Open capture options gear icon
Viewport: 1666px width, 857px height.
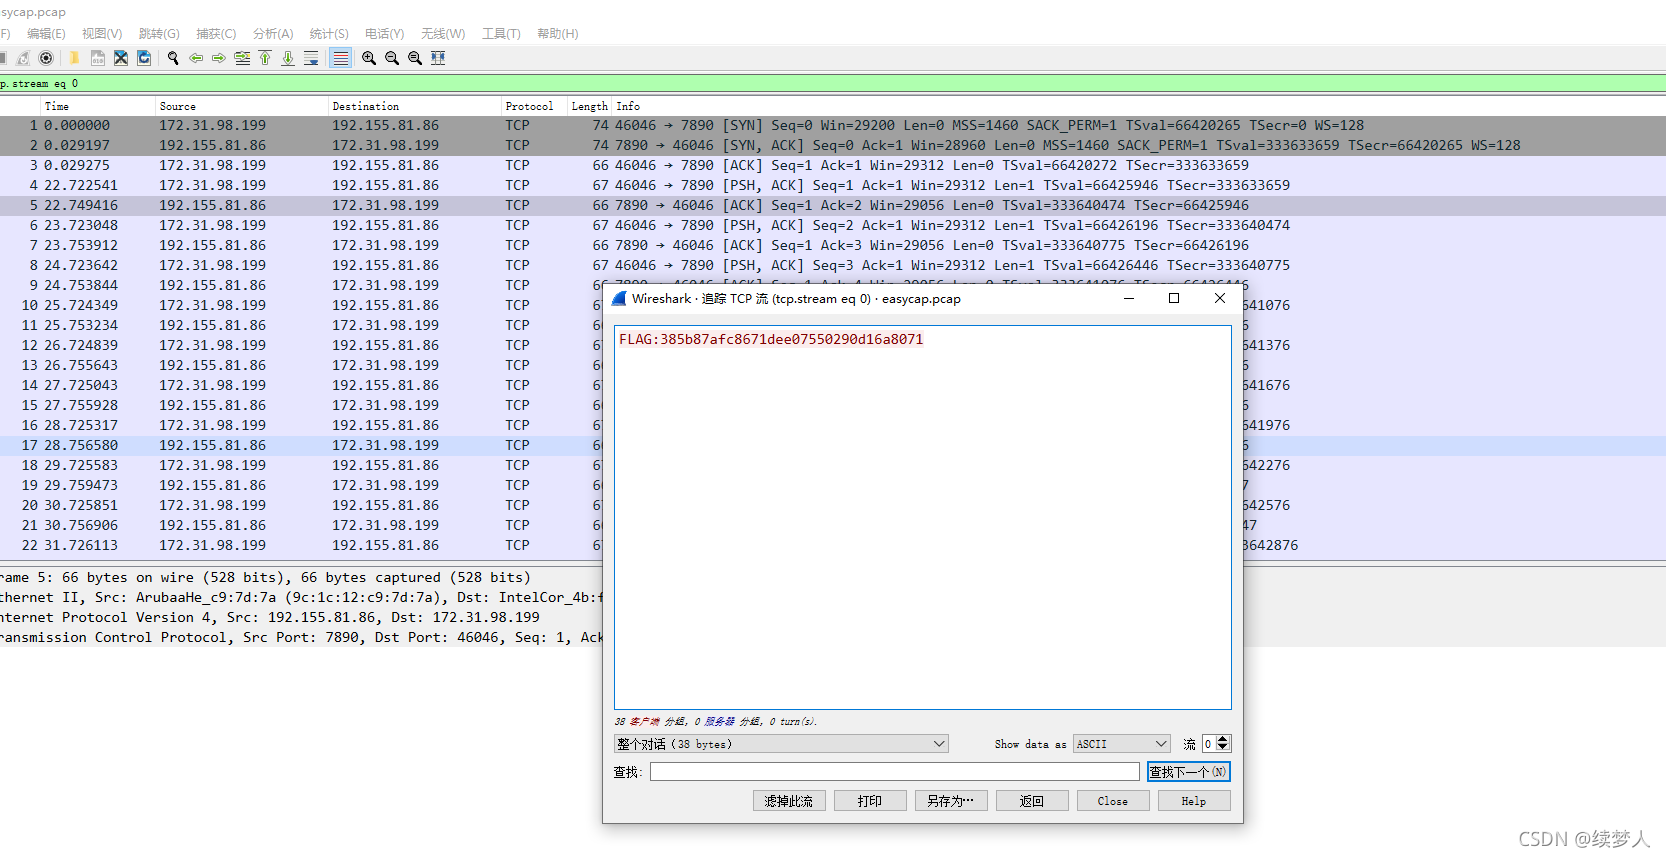click(46, 58)
